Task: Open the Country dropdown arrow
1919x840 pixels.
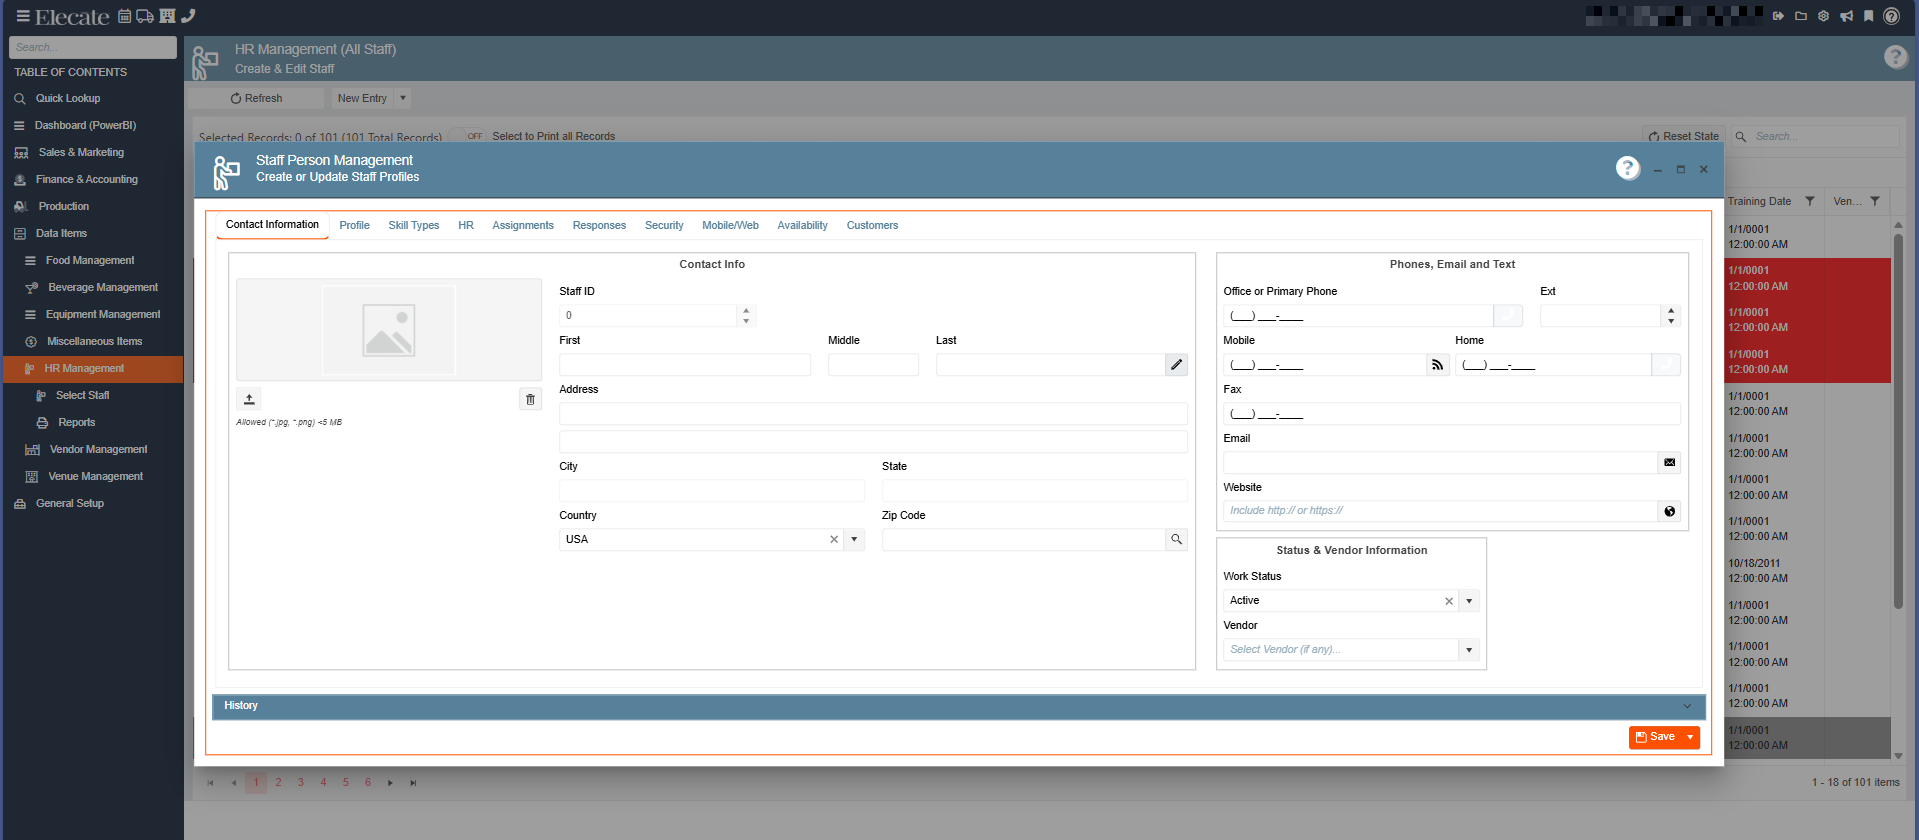Action: (x=854, y=540)
